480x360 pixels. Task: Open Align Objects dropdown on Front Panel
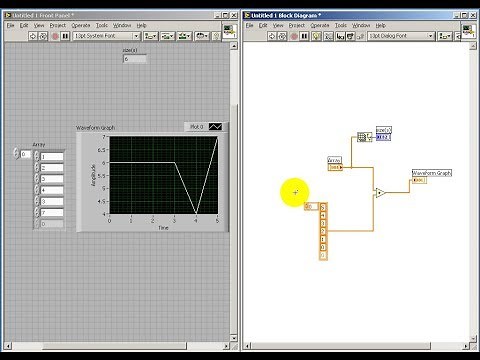point(151,36)
